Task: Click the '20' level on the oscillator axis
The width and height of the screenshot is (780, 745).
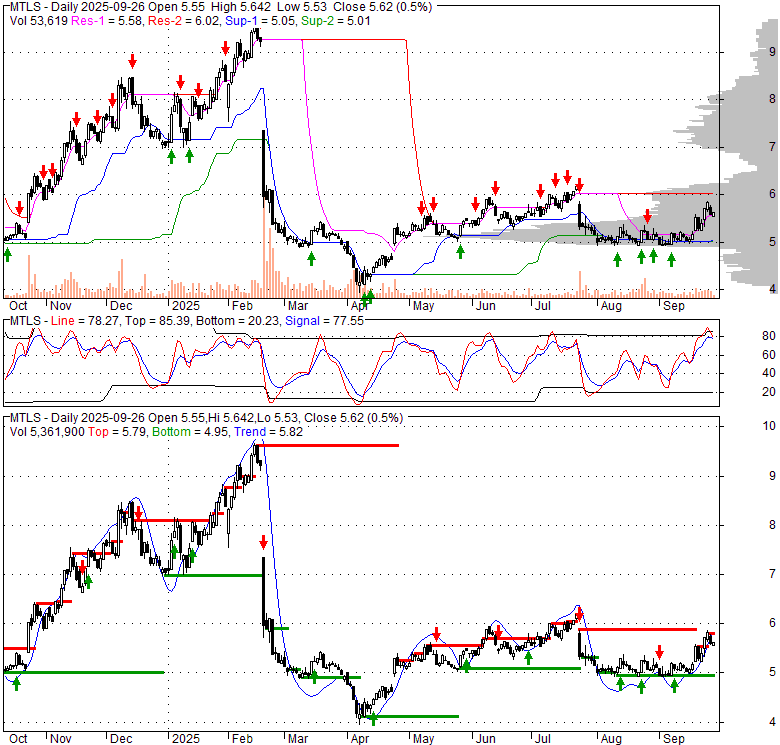Action: coord(769,392)
